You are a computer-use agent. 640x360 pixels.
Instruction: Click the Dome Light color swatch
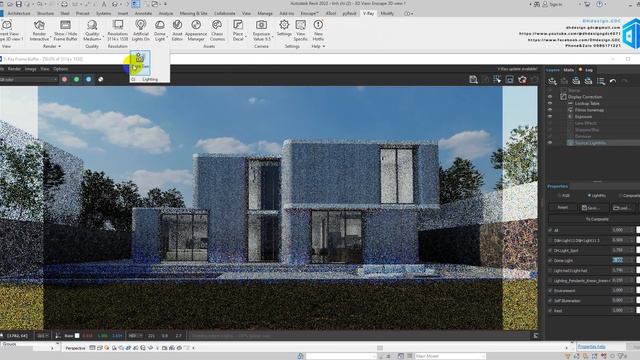pos(638,260)
